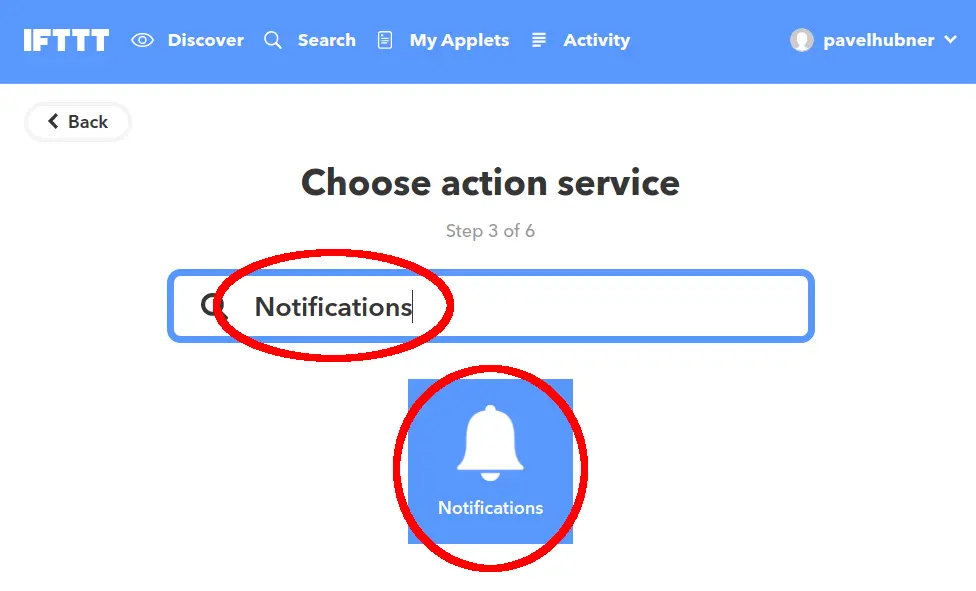Click the Back button text
The height and width of the screenshot is (591, 976).
pyautogui.click(x=88, y=121)
